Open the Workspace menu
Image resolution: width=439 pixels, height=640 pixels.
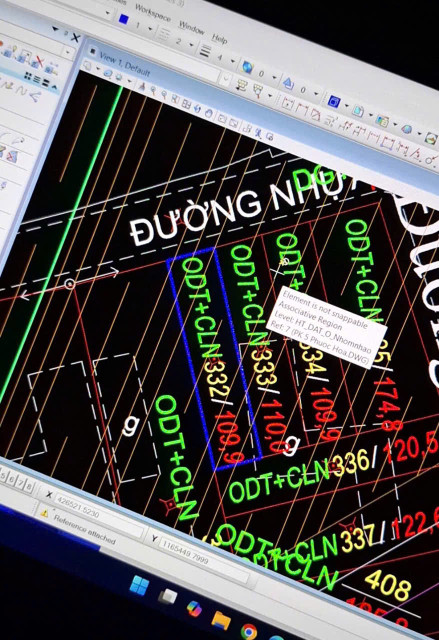click(x=153, y=13)
